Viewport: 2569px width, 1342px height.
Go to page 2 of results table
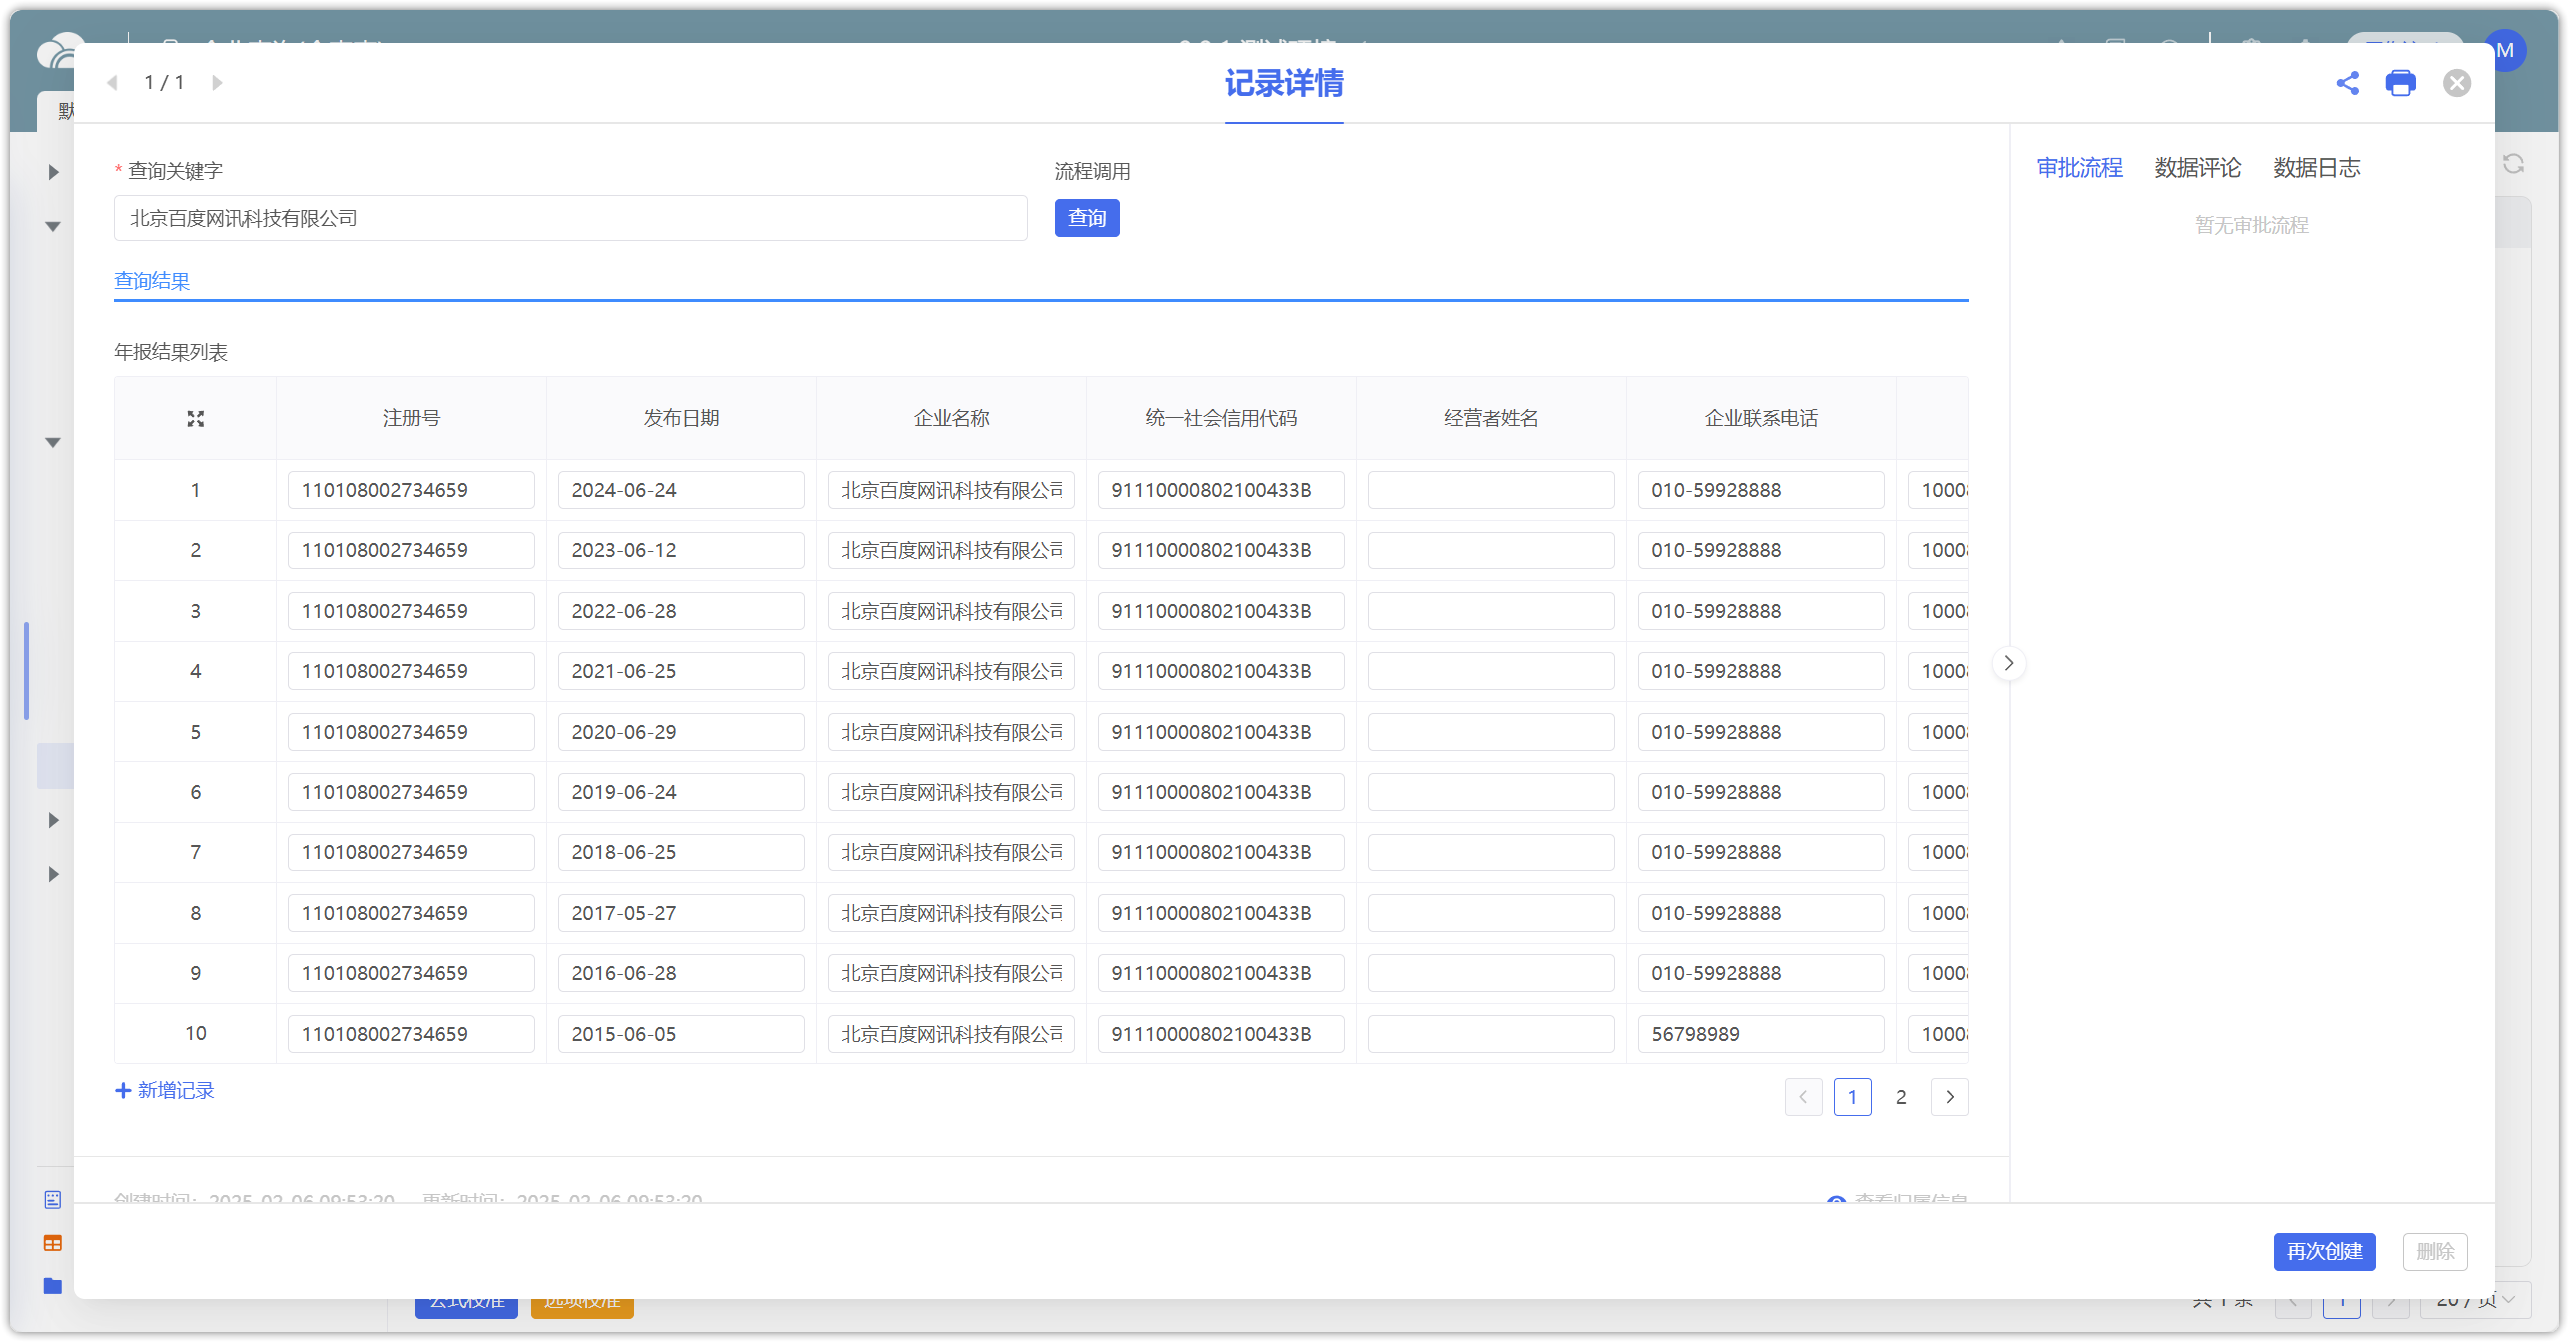tap(1900, 1097)
